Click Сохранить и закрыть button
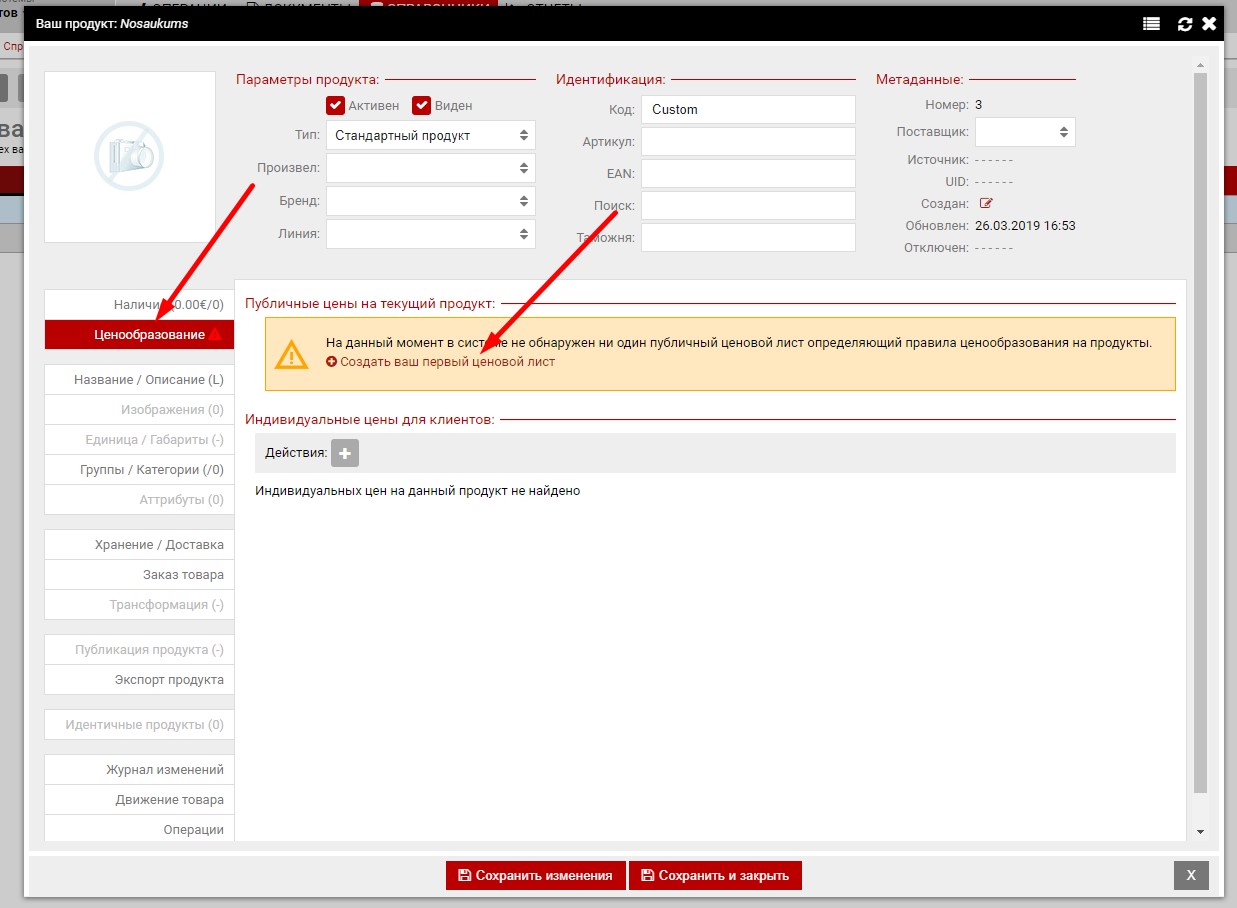Image resolution: width=1237 pixels, height=908 pixels. [x=715, y=875]
